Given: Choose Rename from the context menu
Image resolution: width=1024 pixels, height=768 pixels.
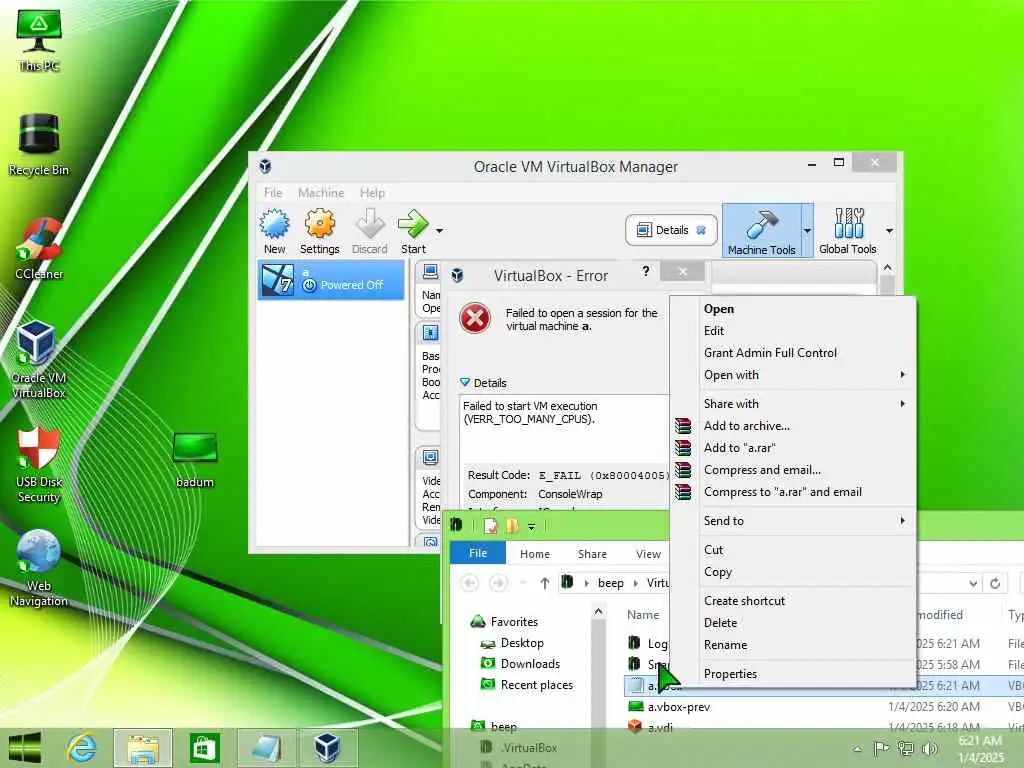Looking at the screenshot, I should 794,645.
